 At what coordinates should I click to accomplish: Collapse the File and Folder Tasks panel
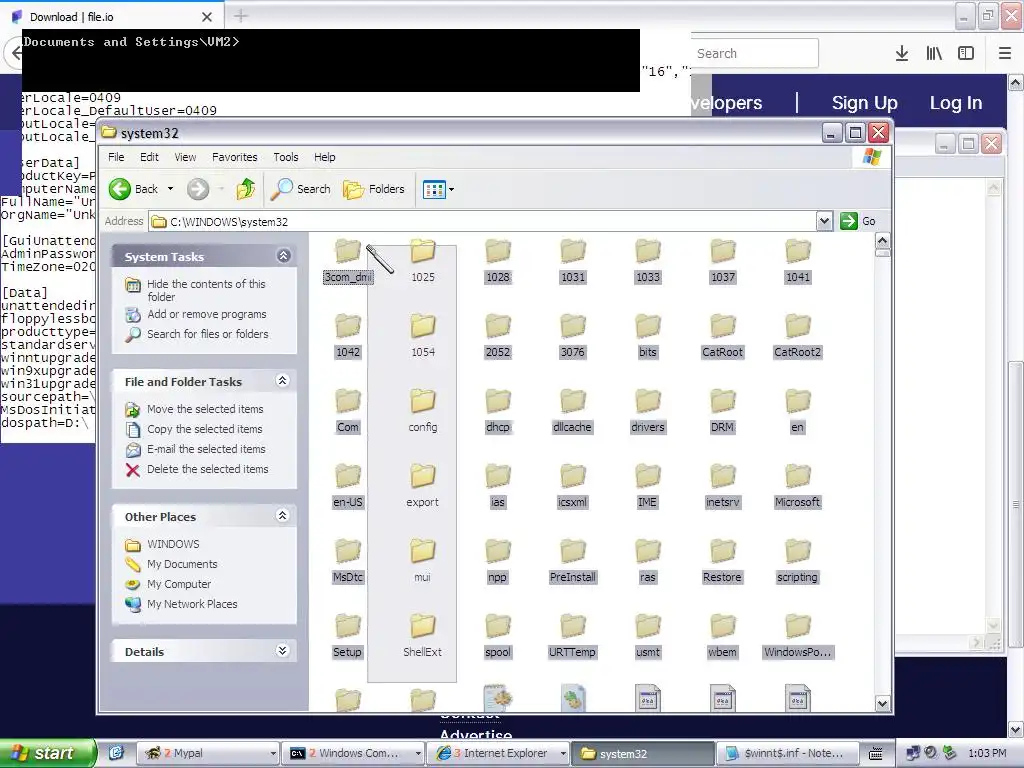pos(283,381)
